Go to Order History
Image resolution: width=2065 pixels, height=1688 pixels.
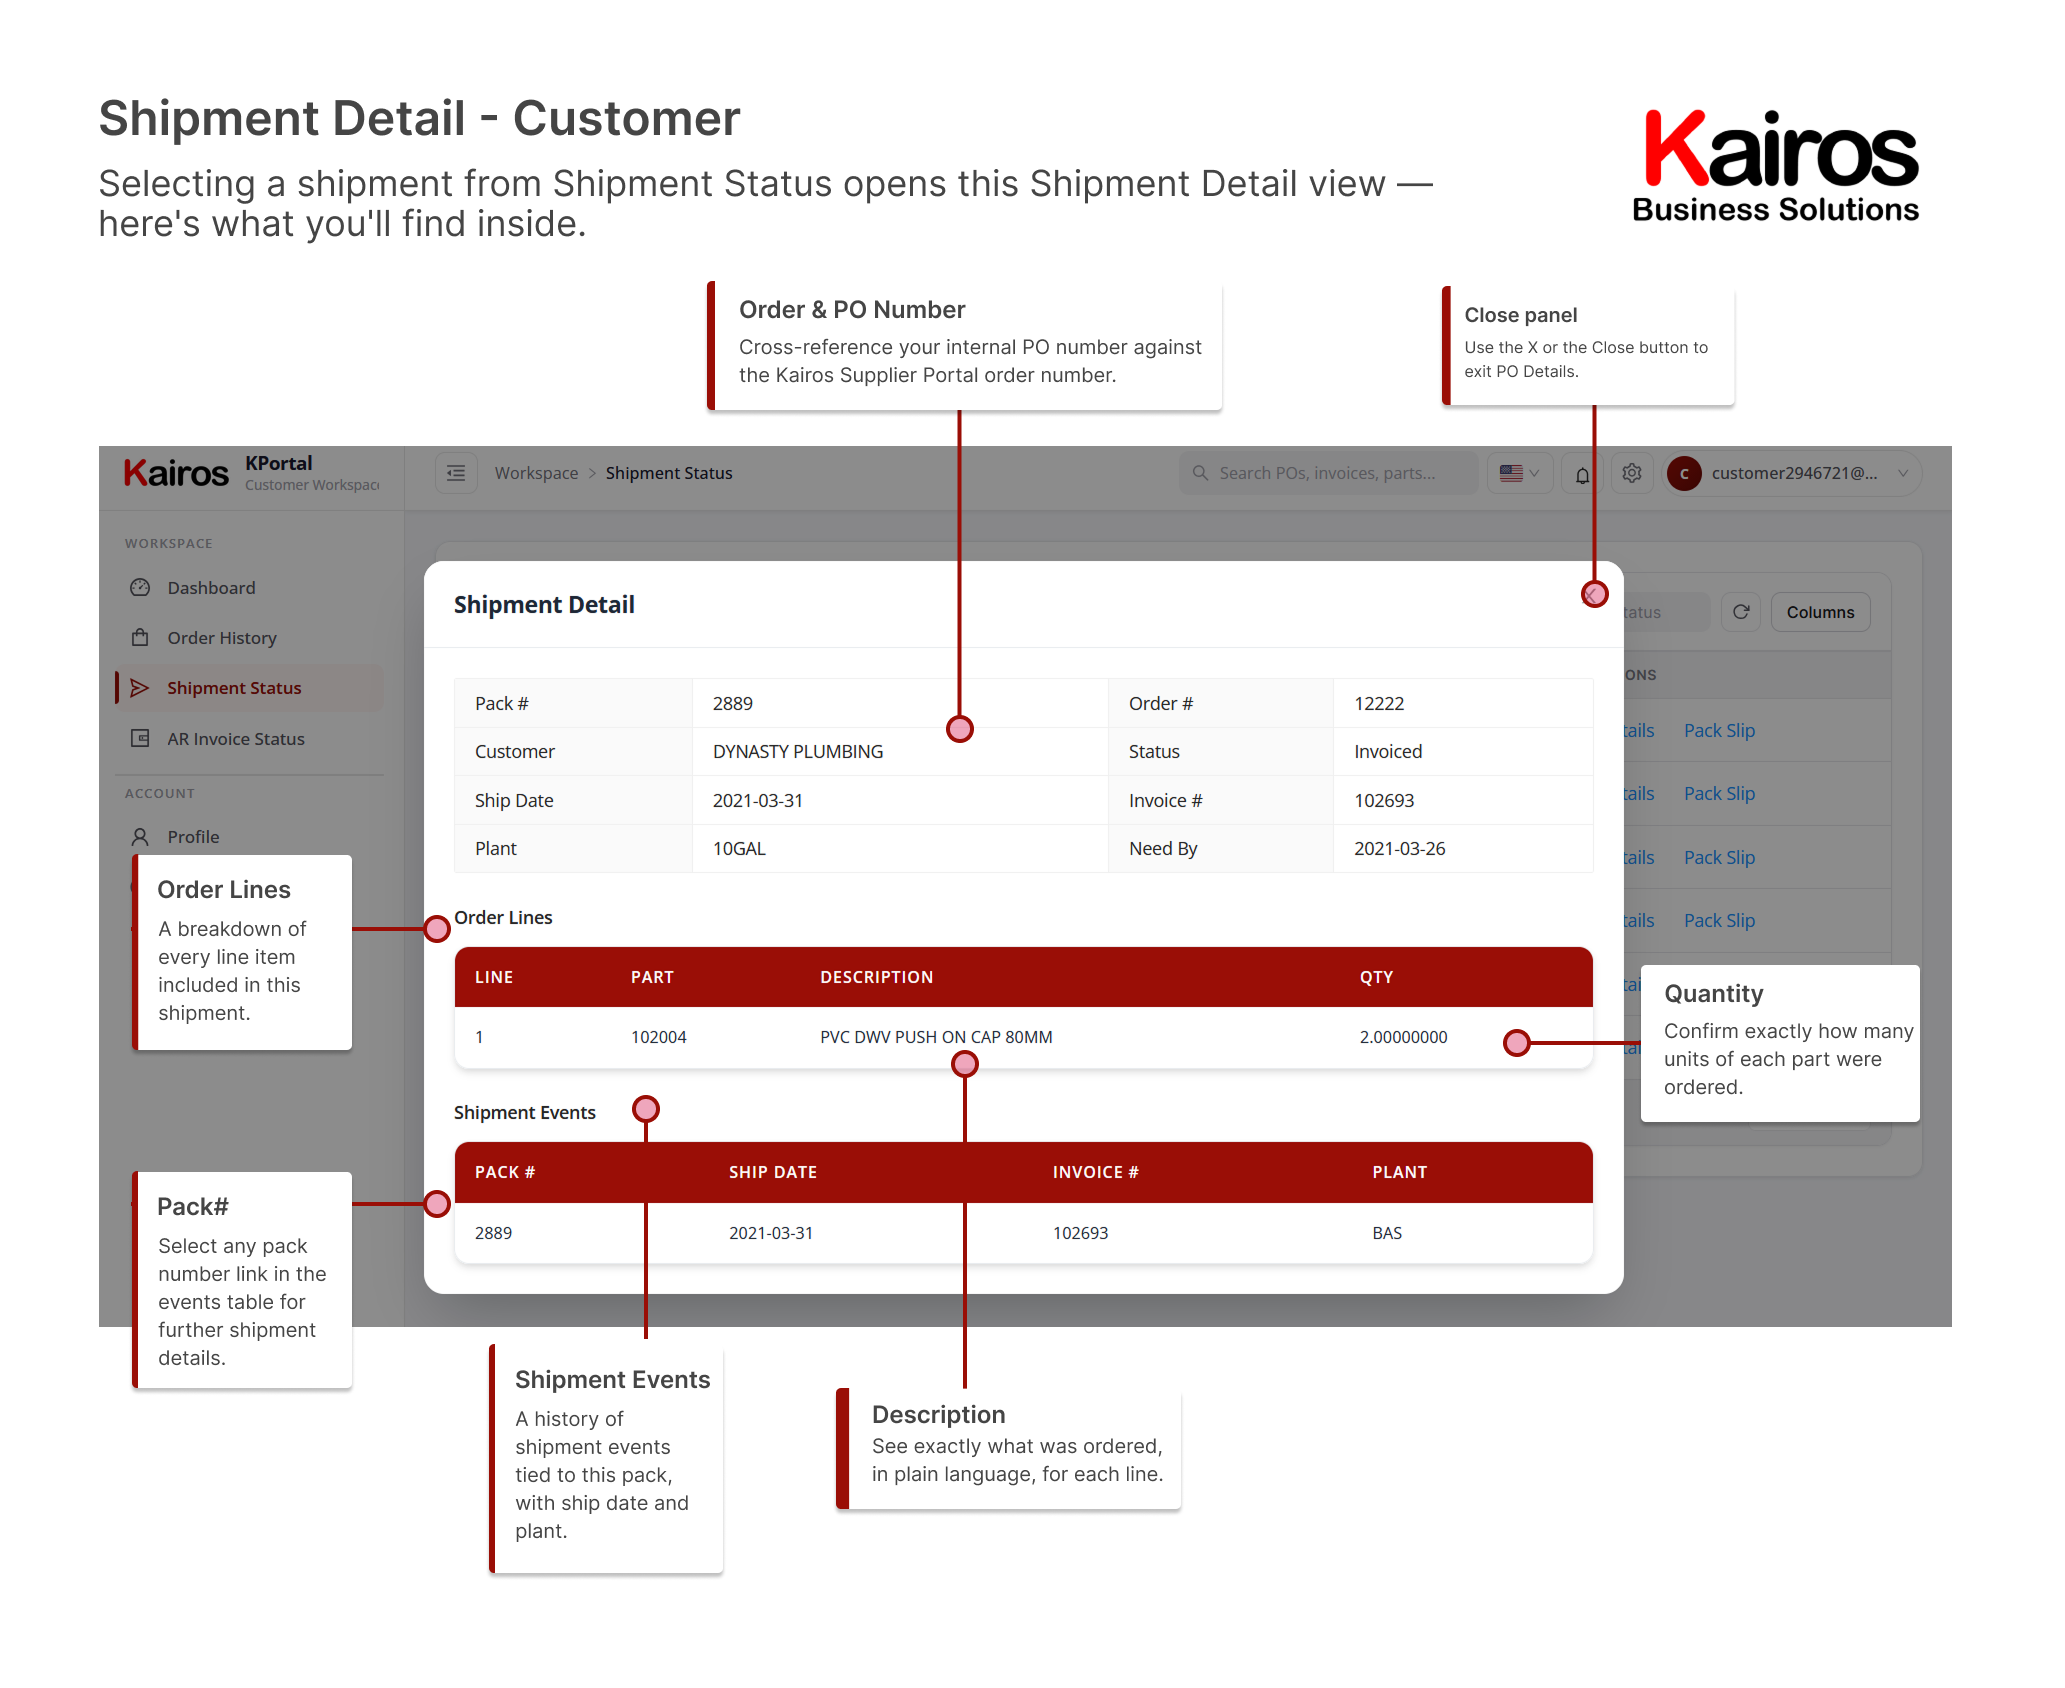click(x=250, y=638)
